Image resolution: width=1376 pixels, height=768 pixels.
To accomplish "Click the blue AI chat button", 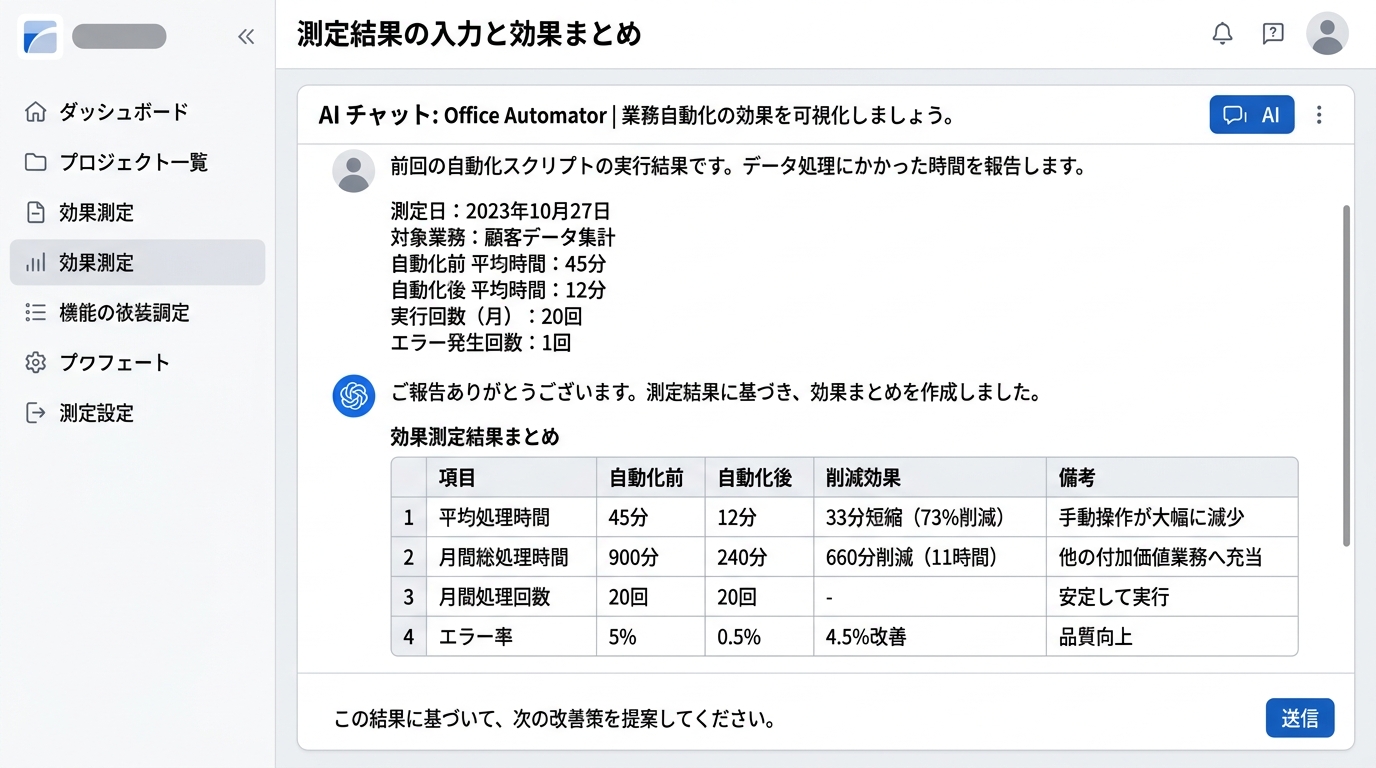I will click(x=1251, y=115).
